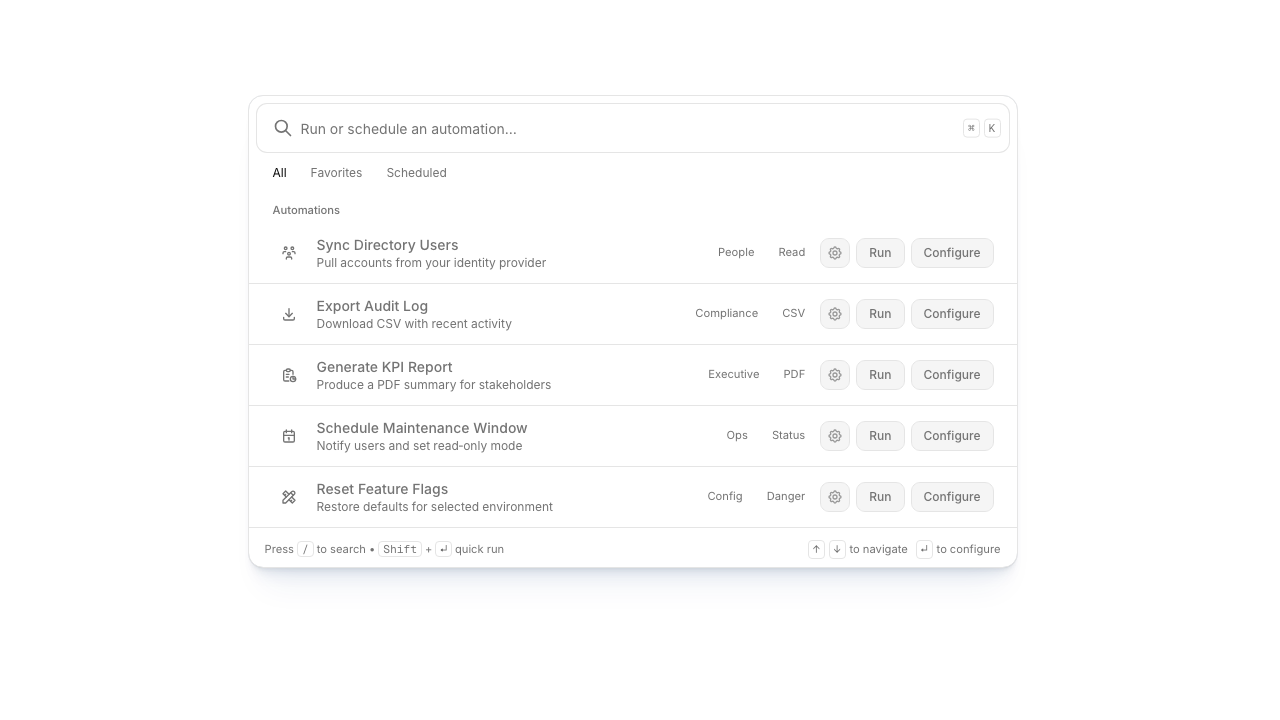The height and width of the screenshot is (720, 1280).
Task: Click the gear icon on Export Audit Log row
Action: [835, 313]
